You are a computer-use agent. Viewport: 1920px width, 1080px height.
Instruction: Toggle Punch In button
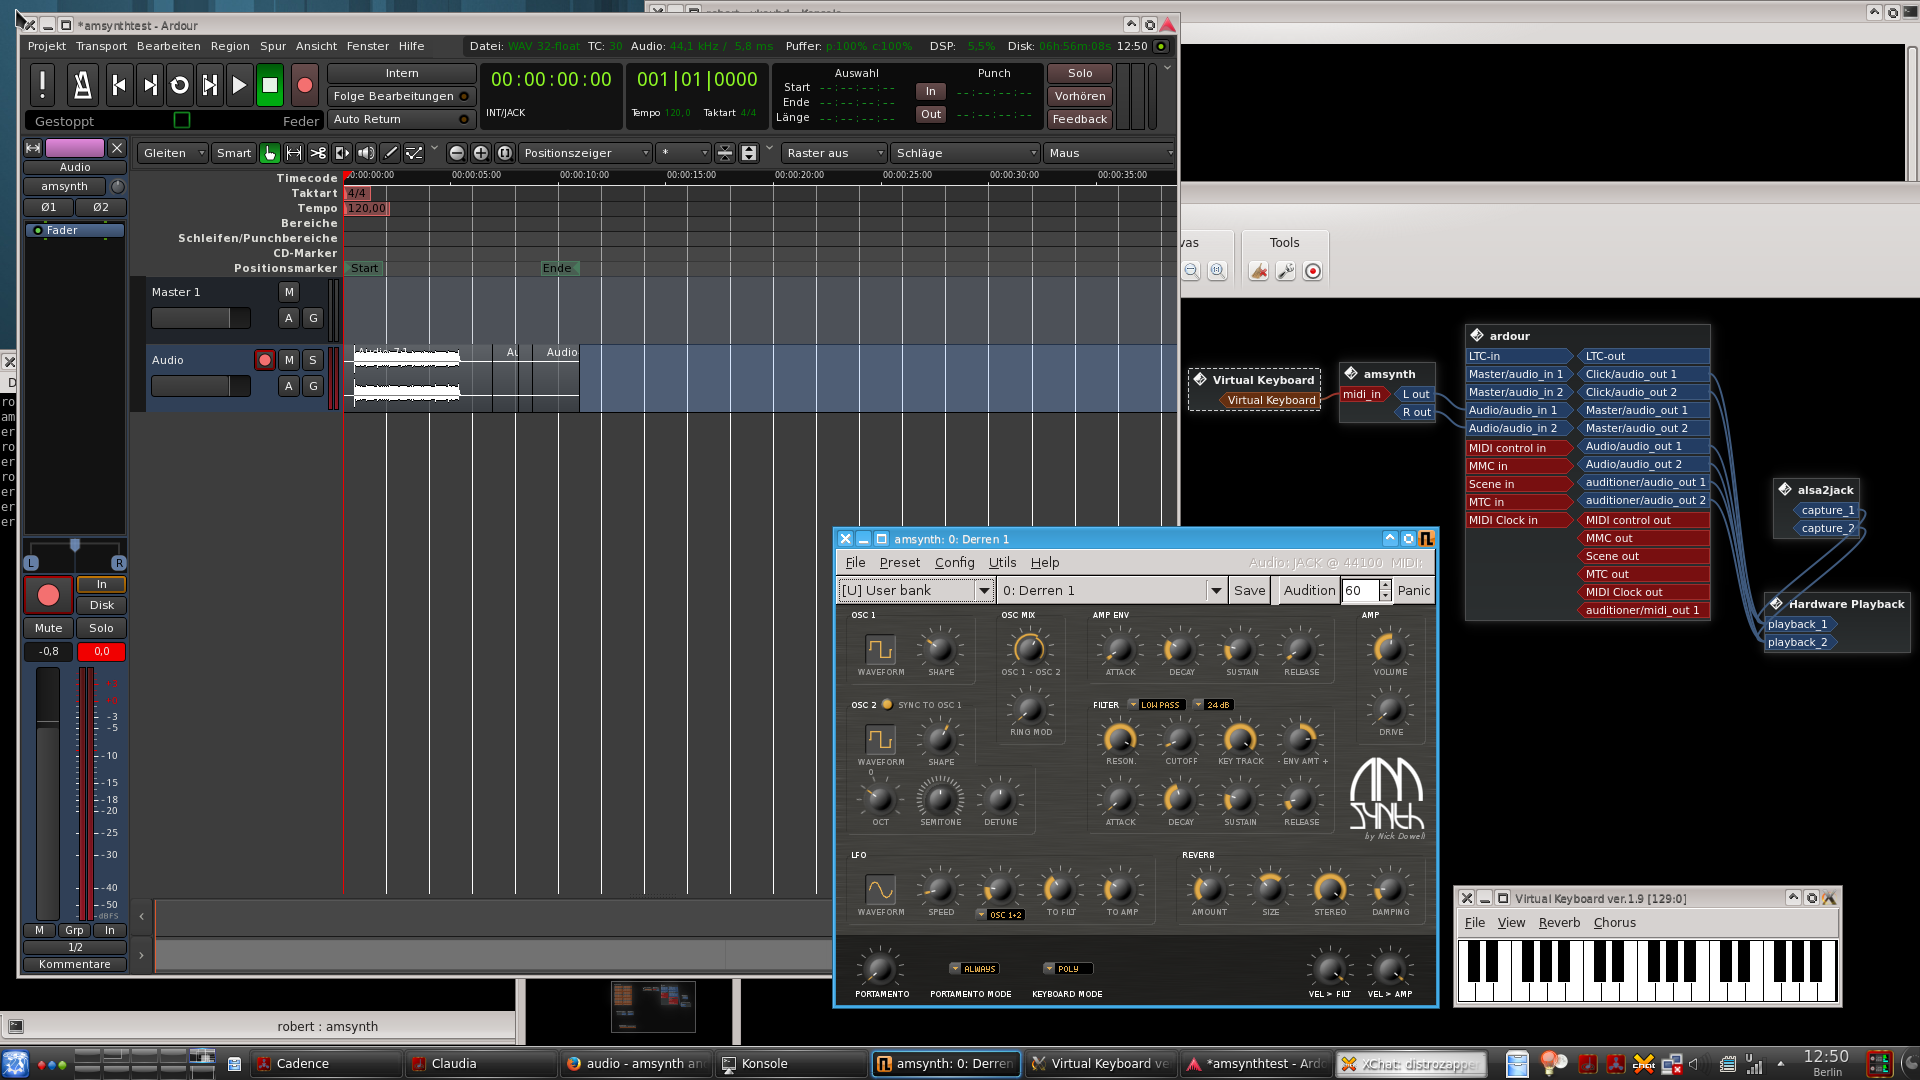pyautogui.click(x=931, y=91)
